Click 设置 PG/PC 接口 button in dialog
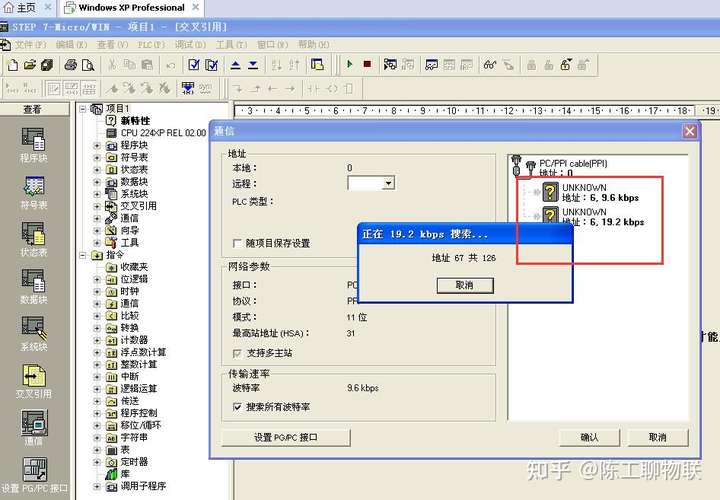The image size is (720, 500). click(286, 438)
